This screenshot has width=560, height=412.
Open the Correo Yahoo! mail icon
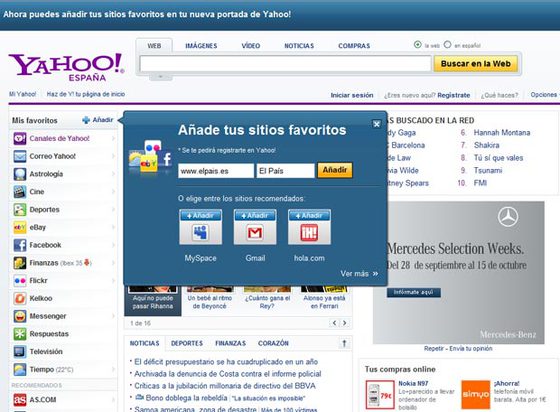pos(20,156)
